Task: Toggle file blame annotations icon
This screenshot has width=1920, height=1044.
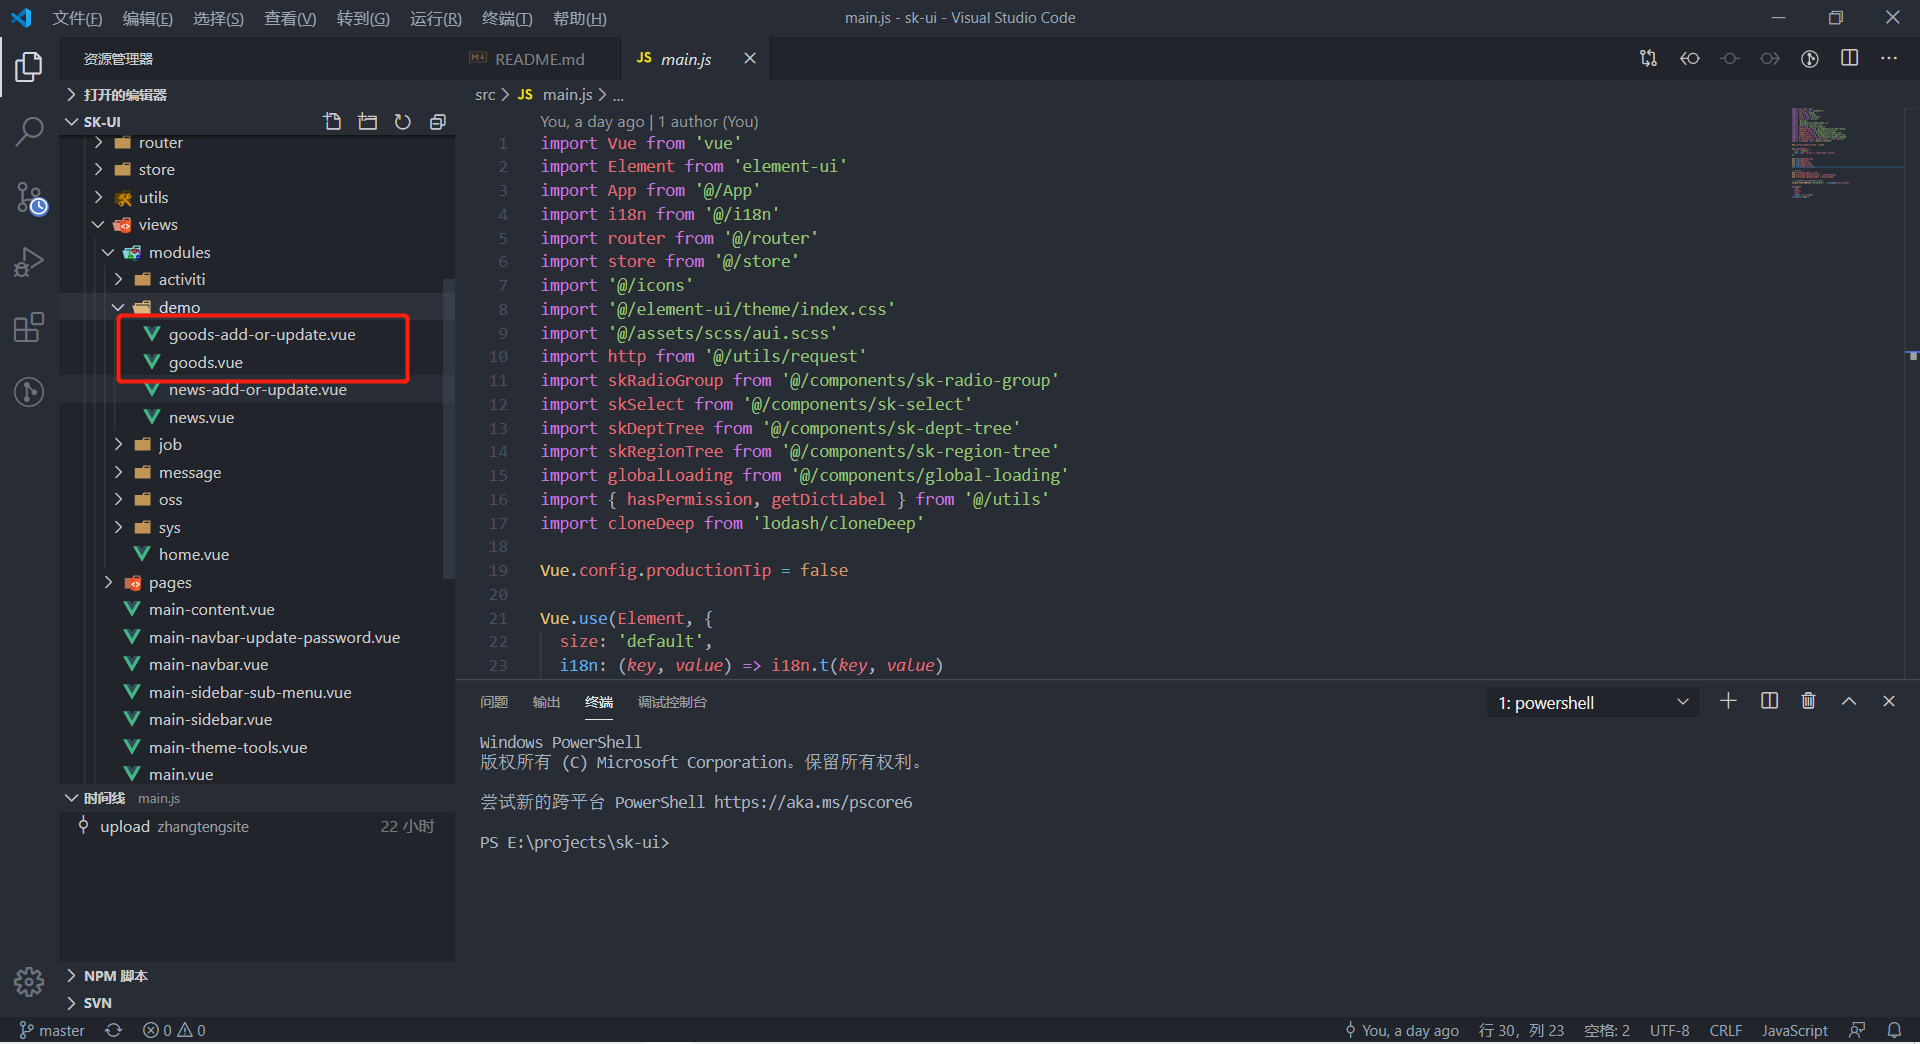Action: tap(1810, 59)
